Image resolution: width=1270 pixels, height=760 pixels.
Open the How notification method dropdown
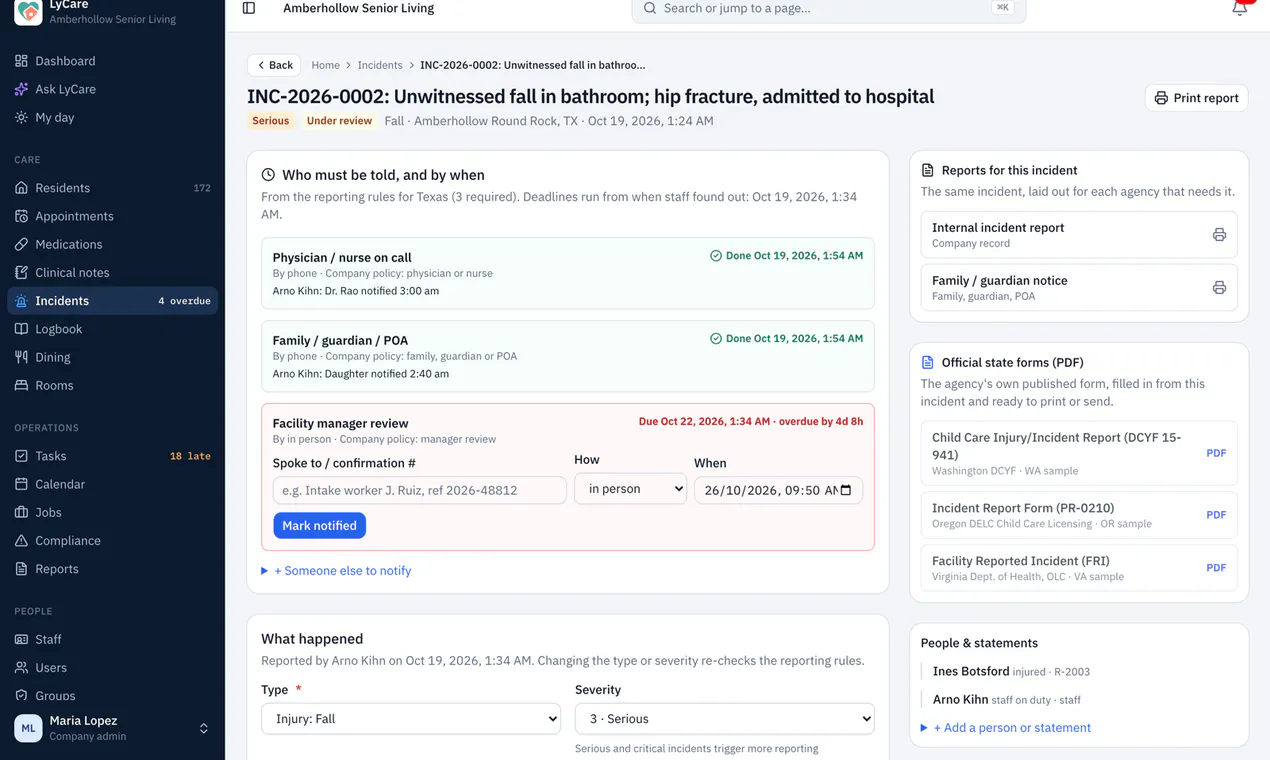[x=630, y=489]
